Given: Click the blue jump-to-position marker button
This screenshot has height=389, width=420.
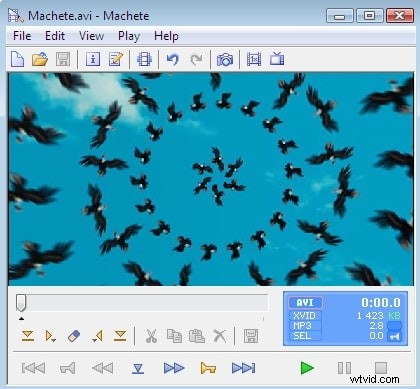Looking at the screenshot, I should (x=138, y=369).
